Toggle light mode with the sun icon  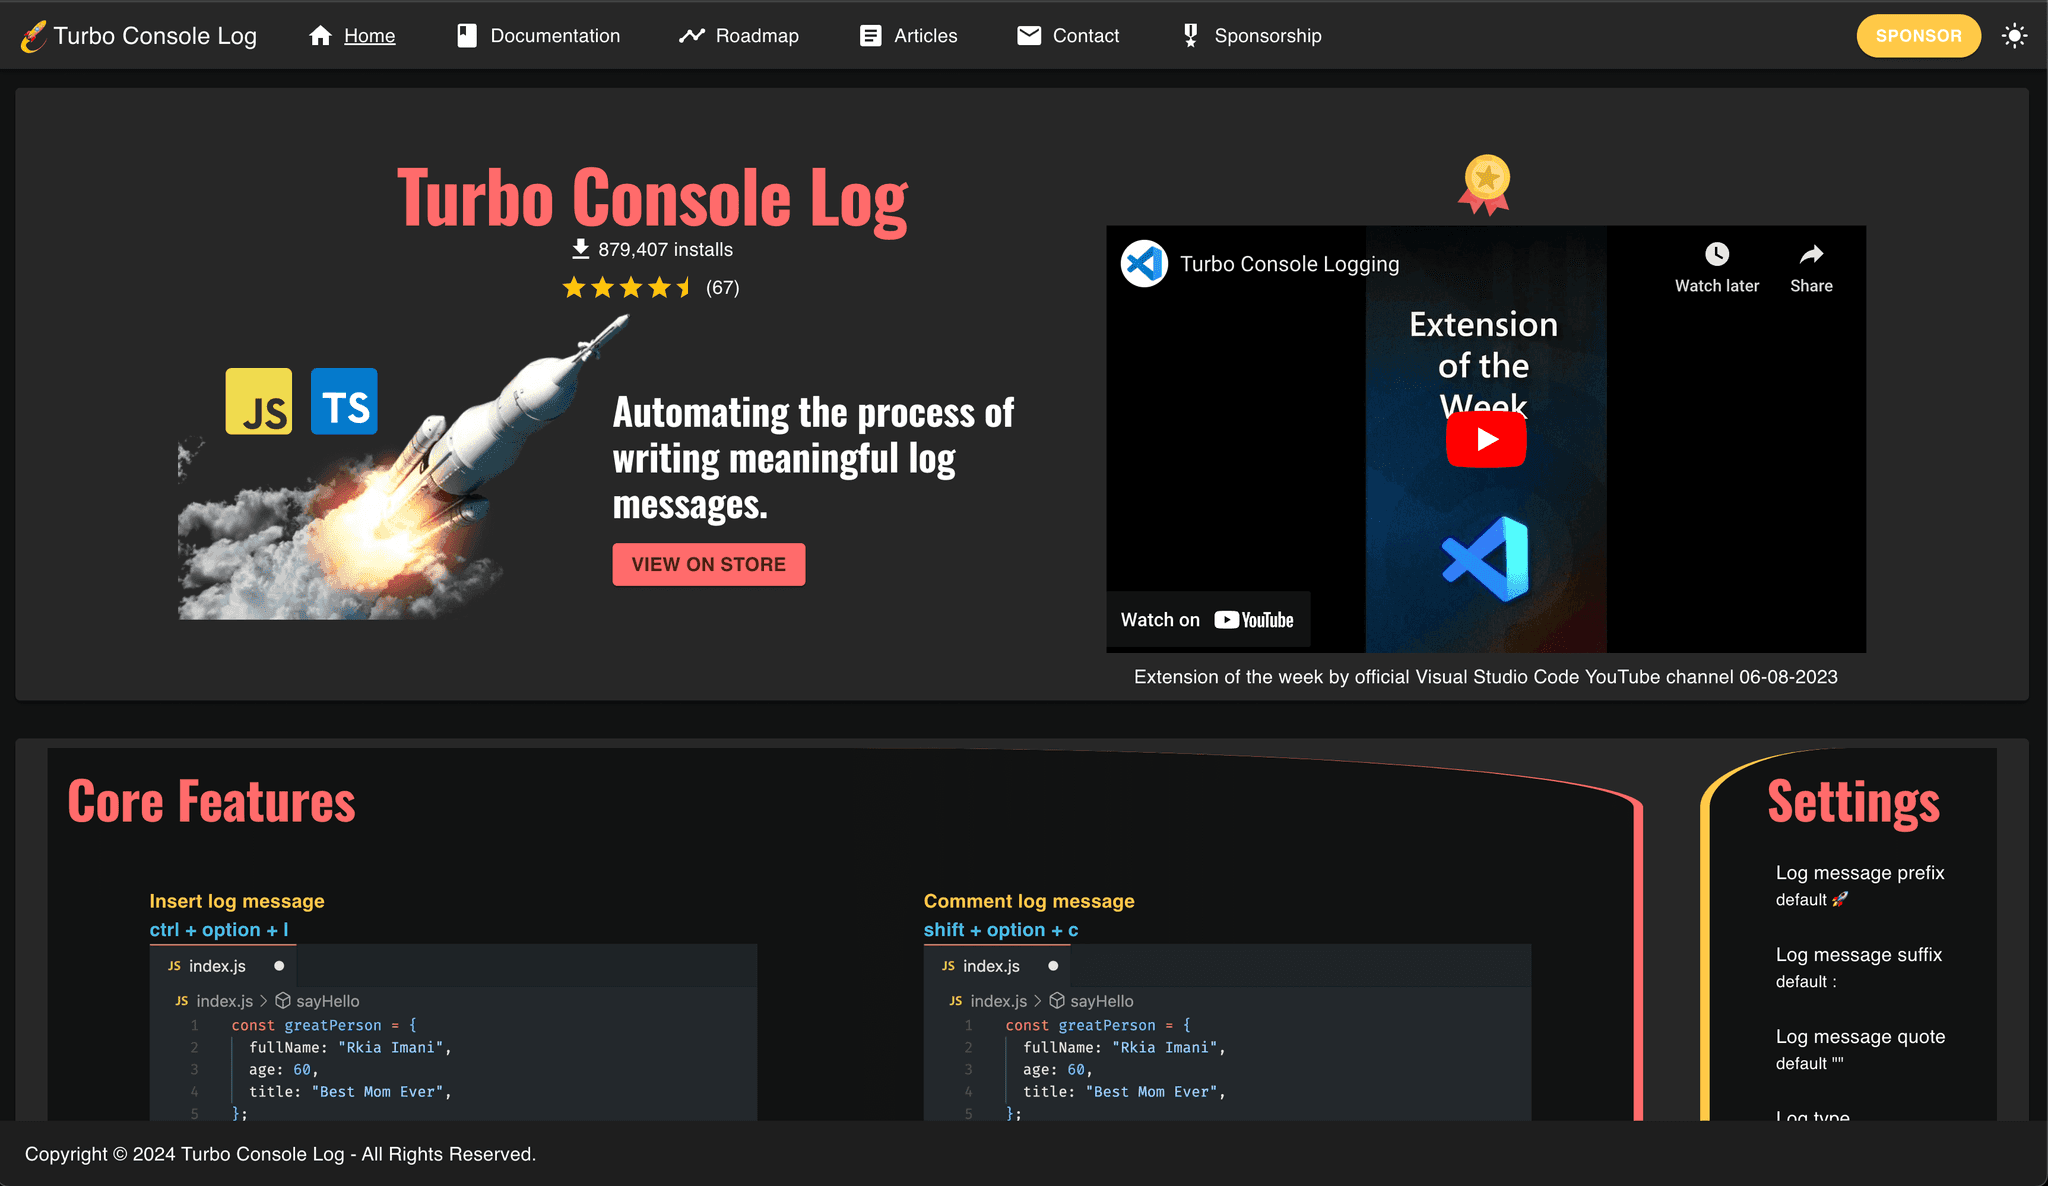(2013, 35)
